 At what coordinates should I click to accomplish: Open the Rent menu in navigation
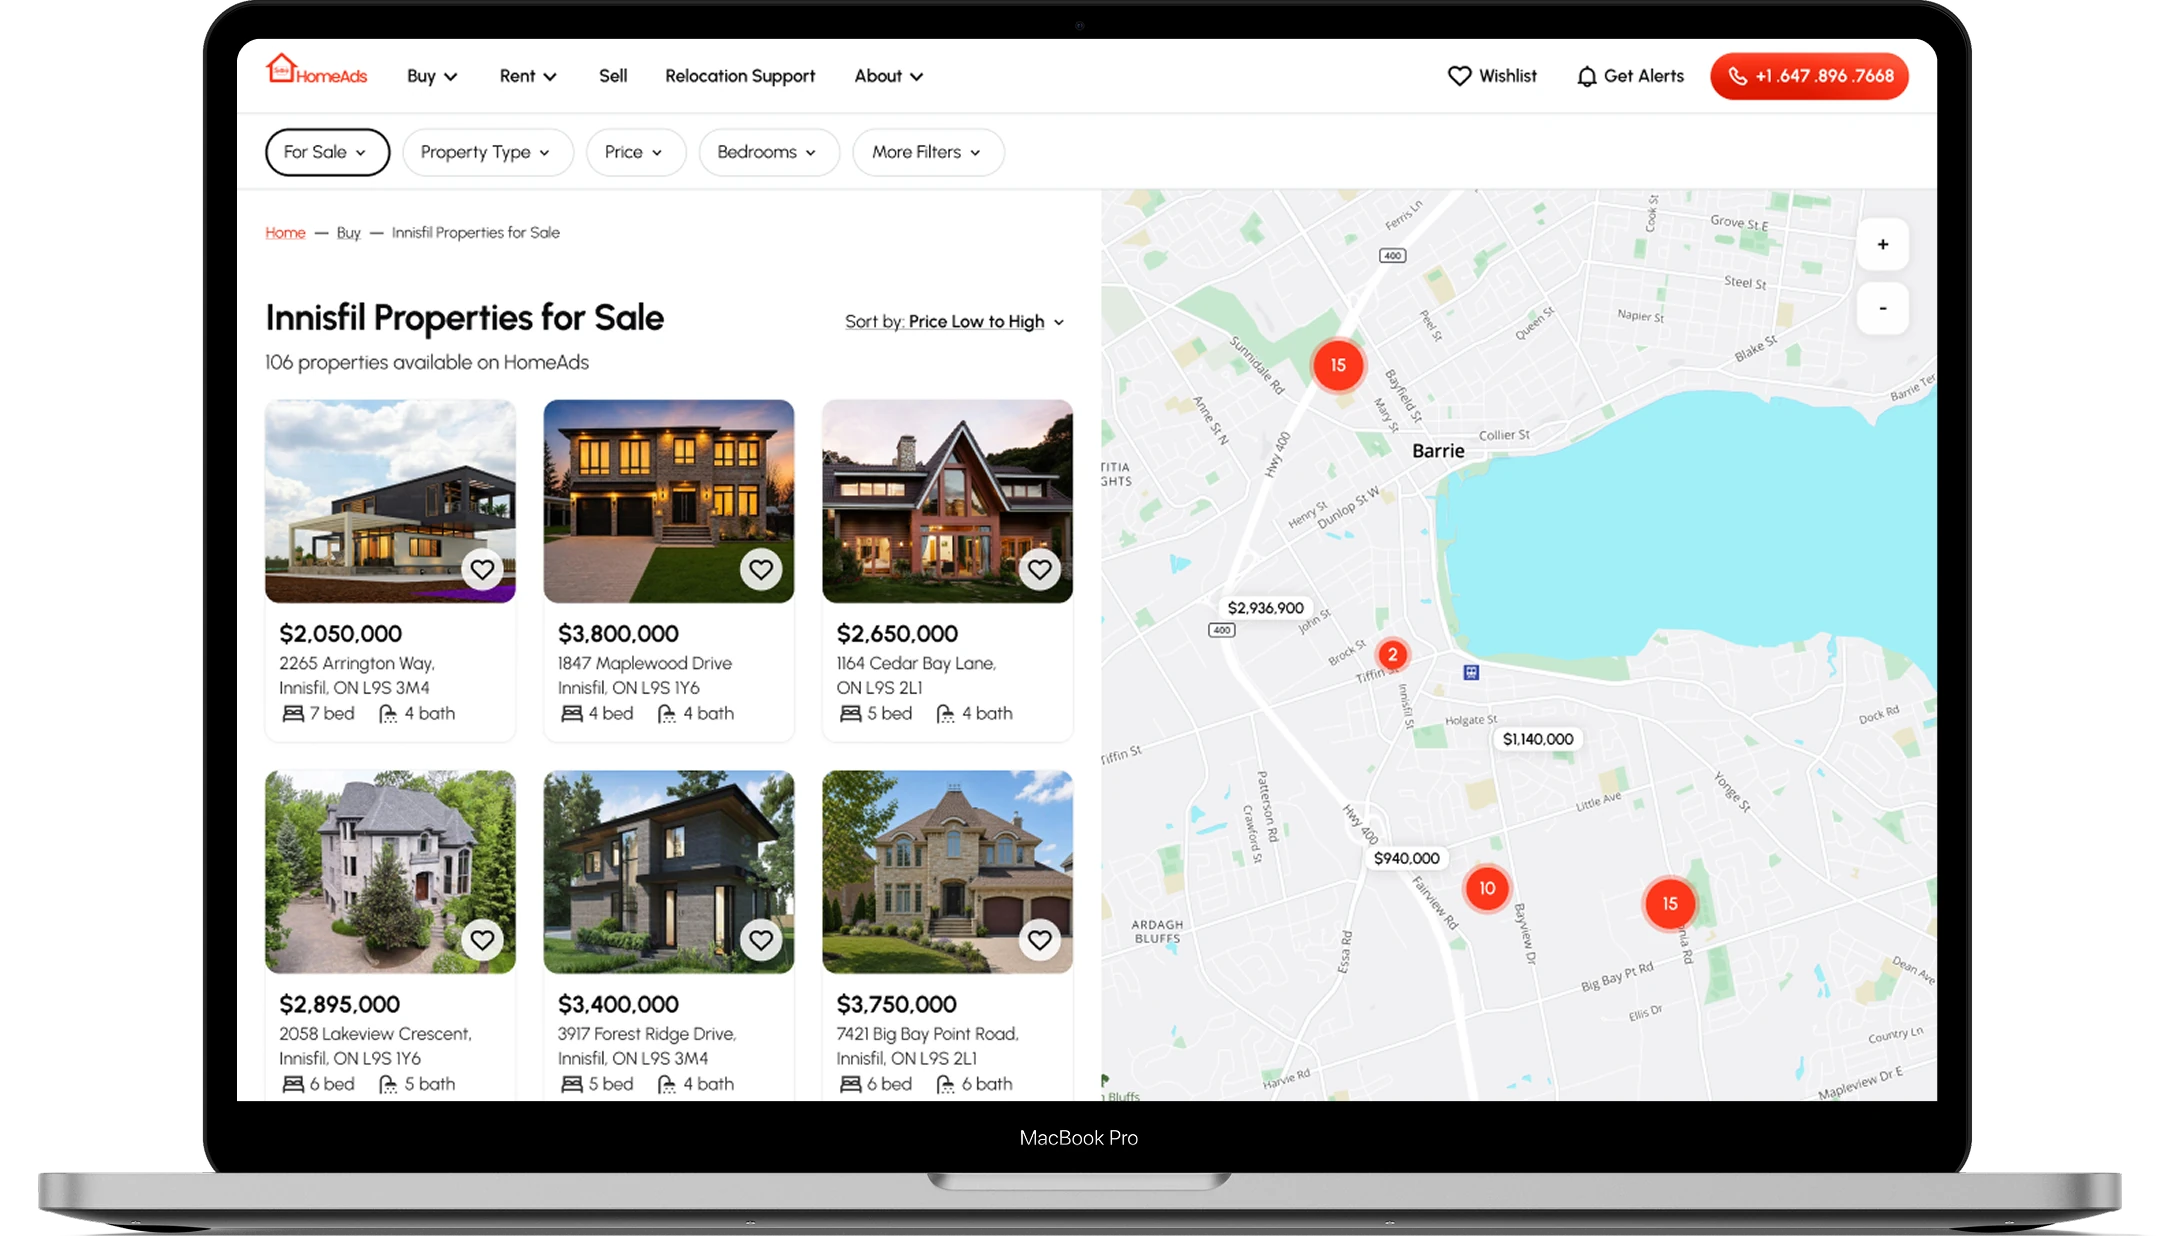[x=528, y=76]
